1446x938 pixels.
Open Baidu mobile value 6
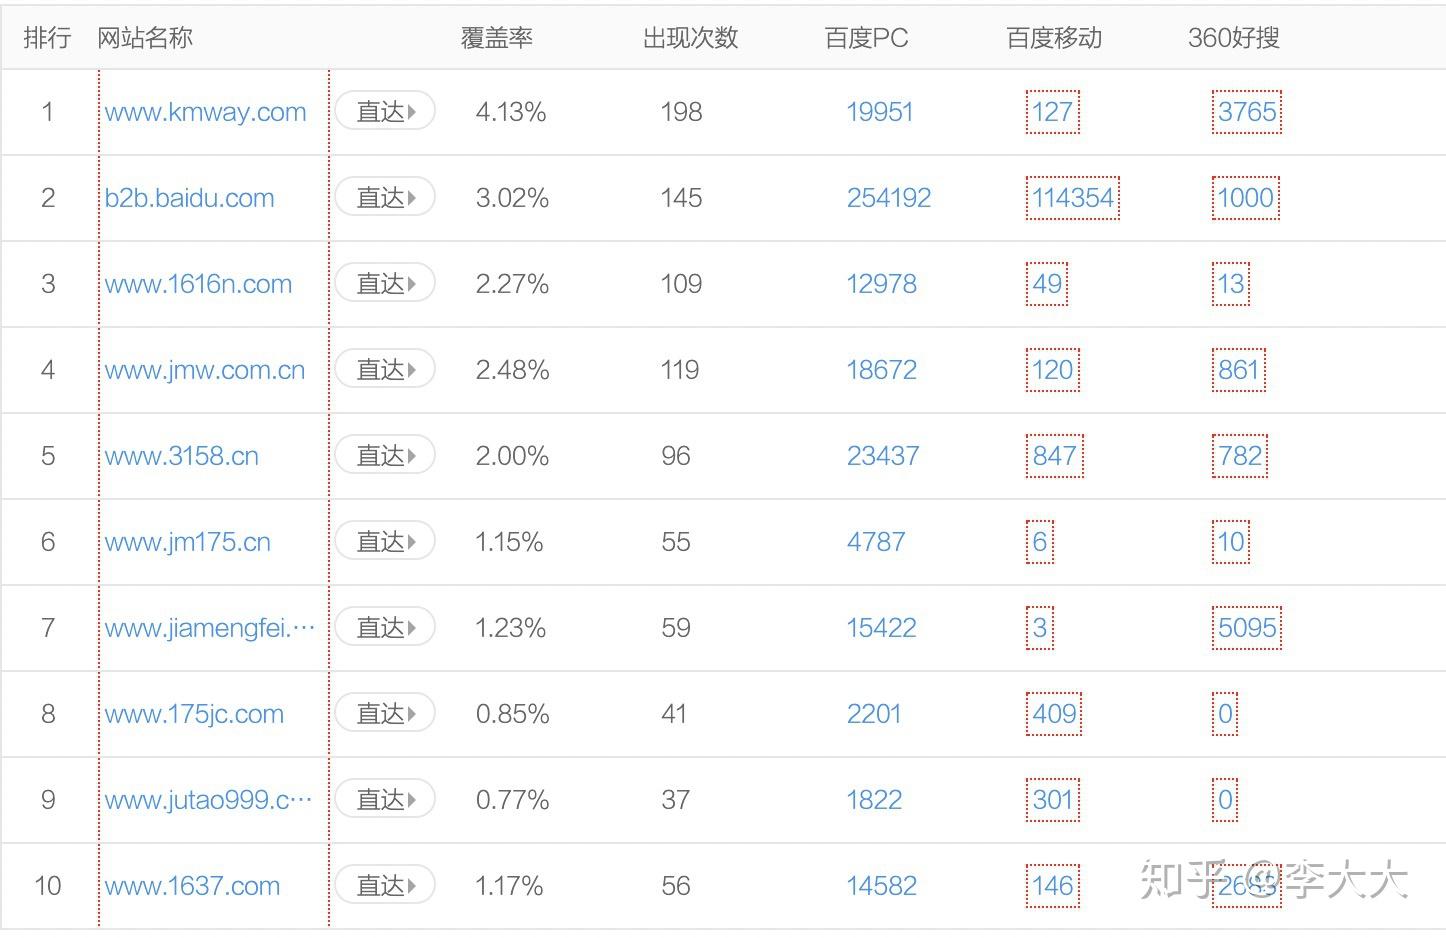[1040, 542]
